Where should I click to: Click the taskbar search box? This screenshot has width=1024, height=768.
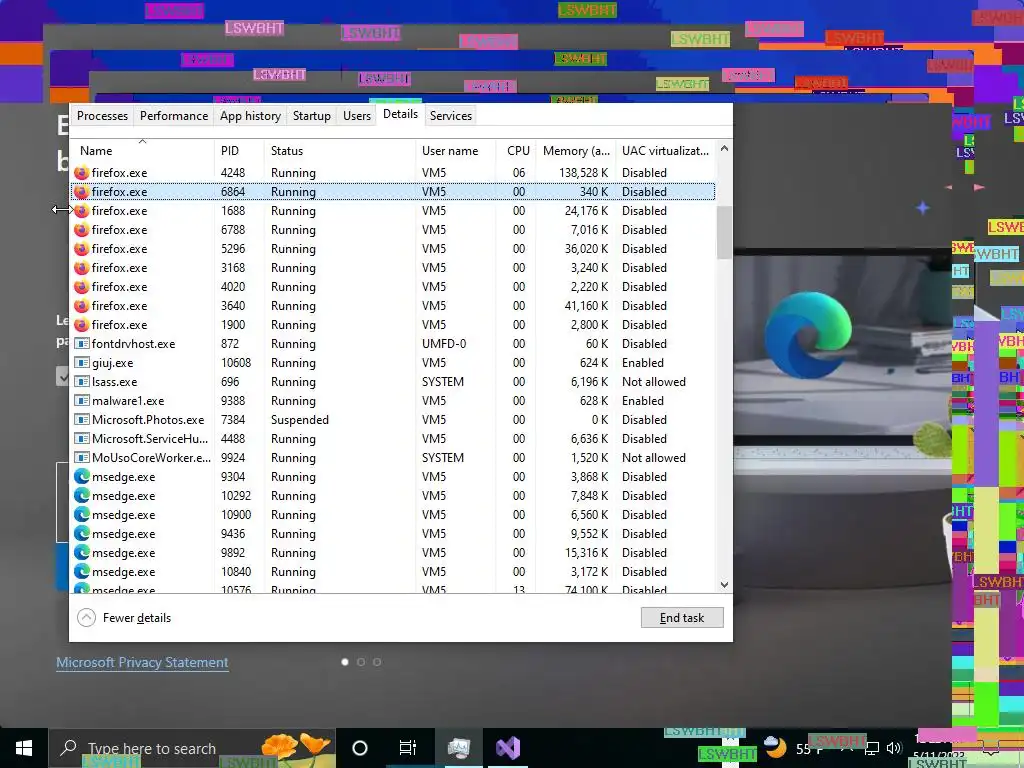click(x=192, y=748)
